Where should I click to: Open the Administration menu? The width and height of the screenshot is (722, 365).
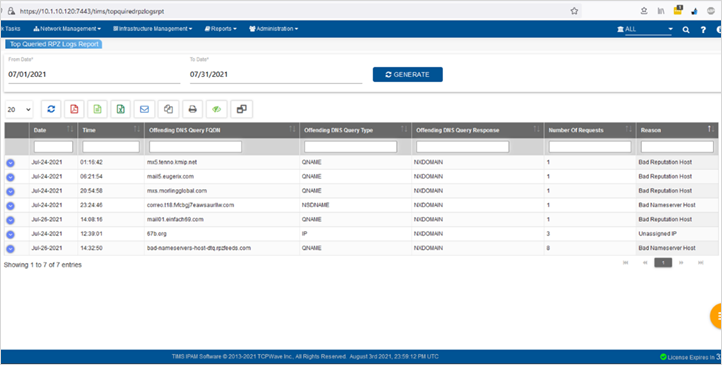click(x=274, y=29)
